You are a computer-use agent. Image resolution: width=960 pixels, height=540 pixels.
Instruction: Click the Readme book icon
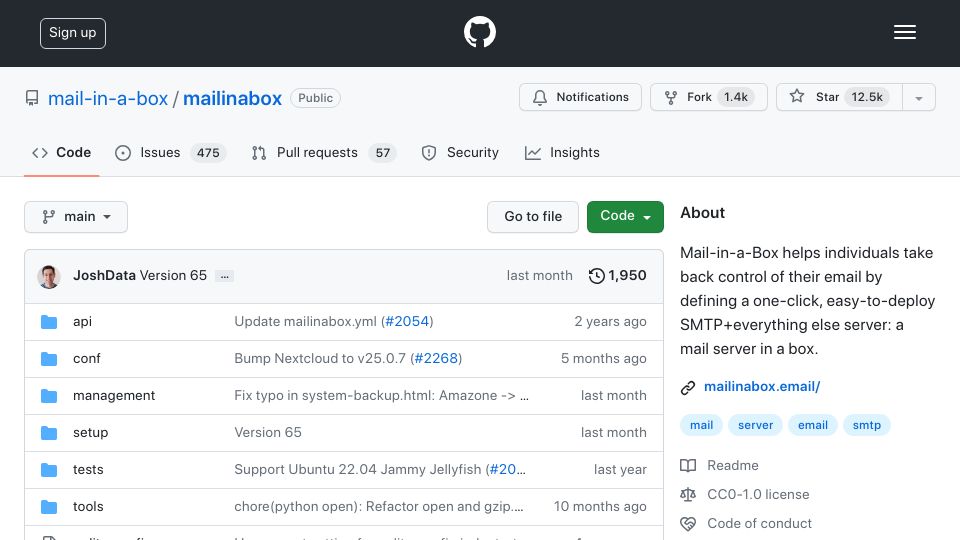point(688,466)
